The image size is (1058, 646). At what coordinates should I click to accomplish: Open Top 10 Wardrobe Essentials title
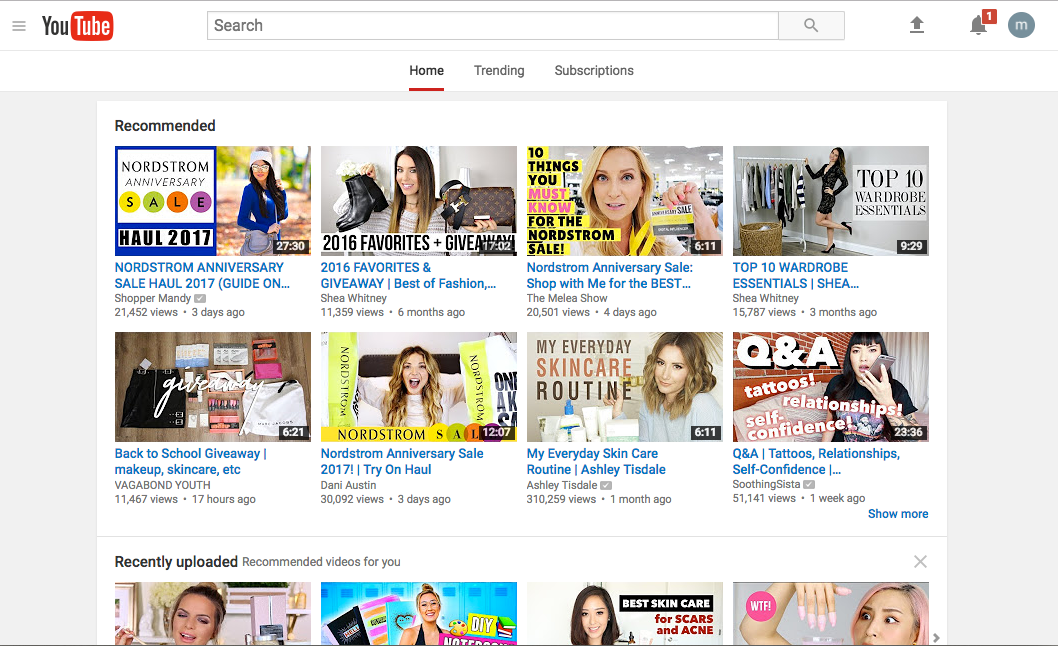click(x=796, y=275)
